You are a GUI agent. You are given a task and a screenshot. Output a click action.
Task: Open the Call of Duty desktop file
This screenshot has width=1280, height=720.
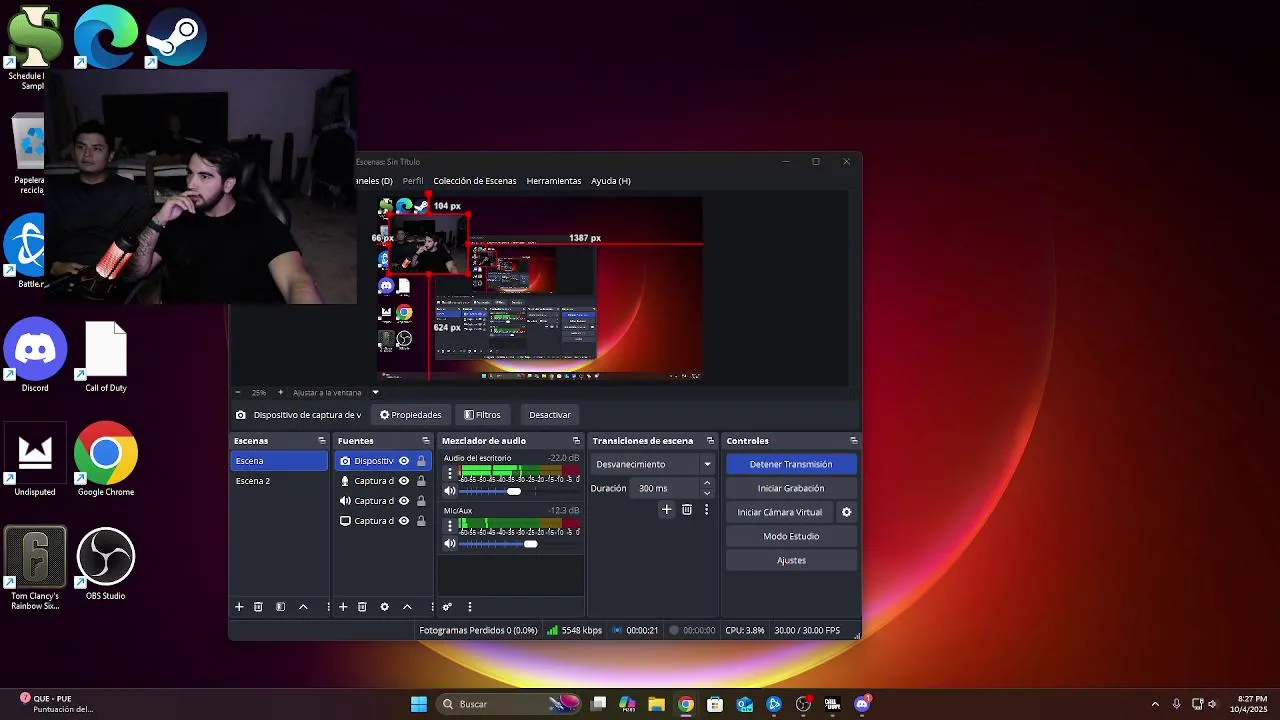click(105, 356)
